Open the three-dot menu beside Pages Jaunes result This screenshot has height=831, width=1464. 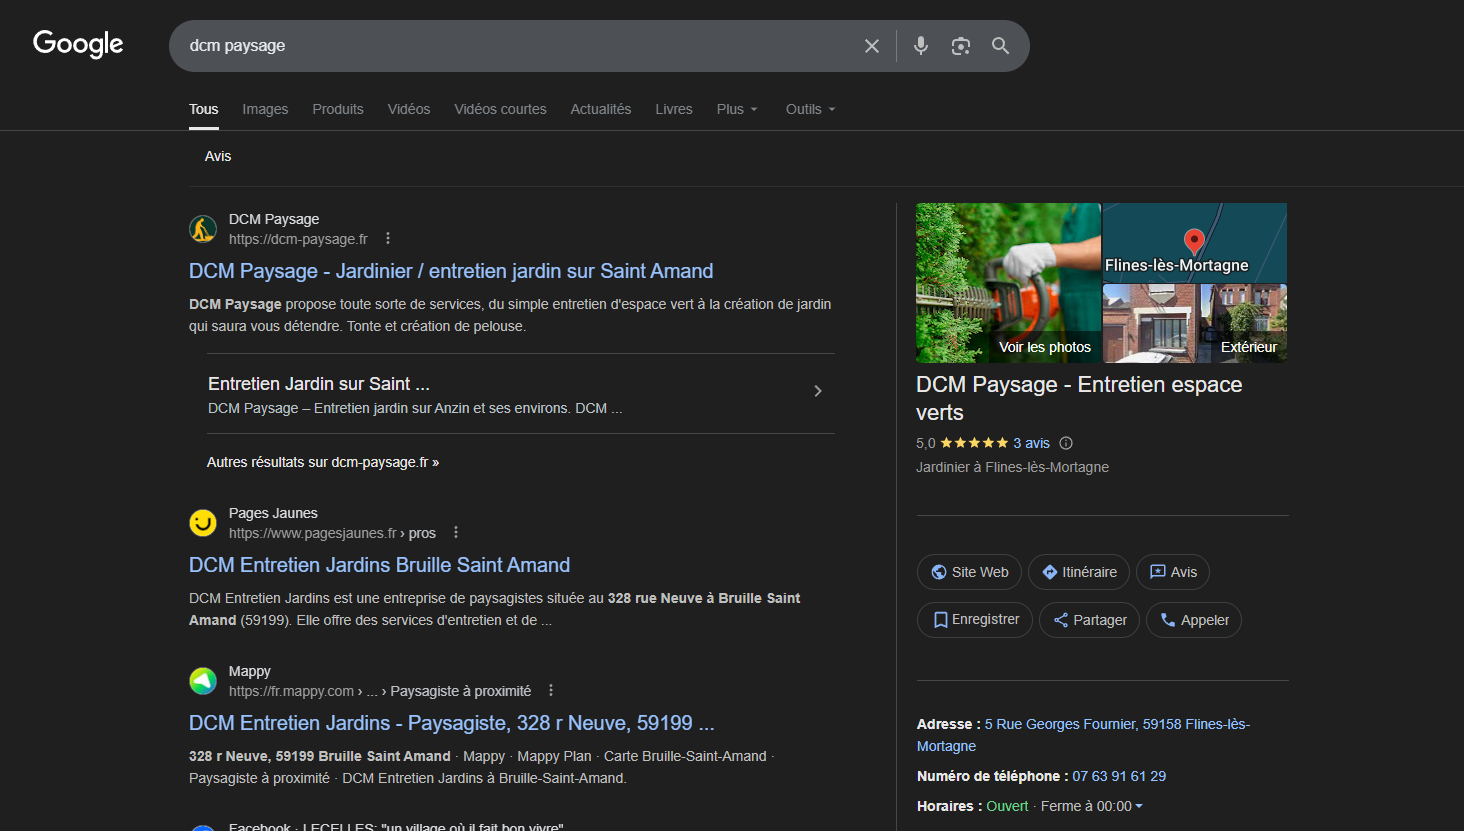tap(456, 533)
